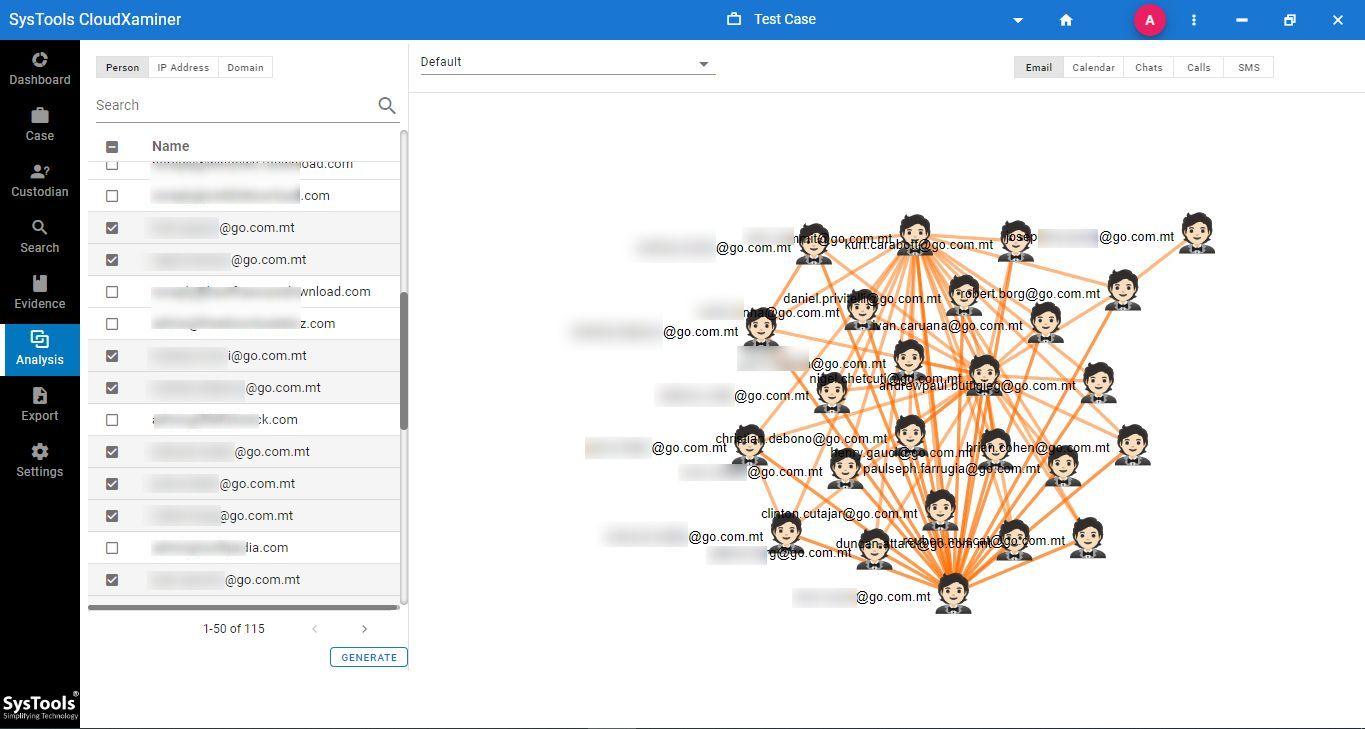Open Settings from the sidebar
Screen dimensions: 1365x729
click(x=40, y=460)
